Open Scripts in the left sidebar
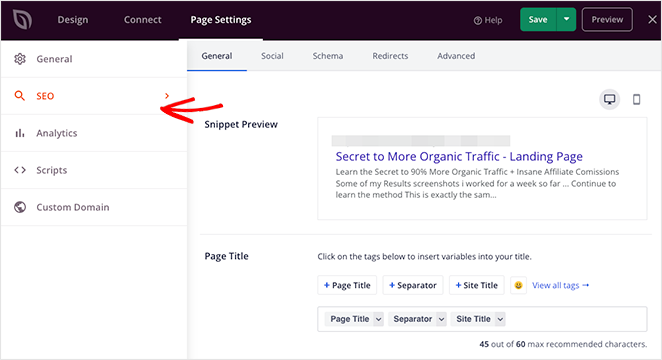The width and height of the screenshot is (662, 360). tap(94, 170)
